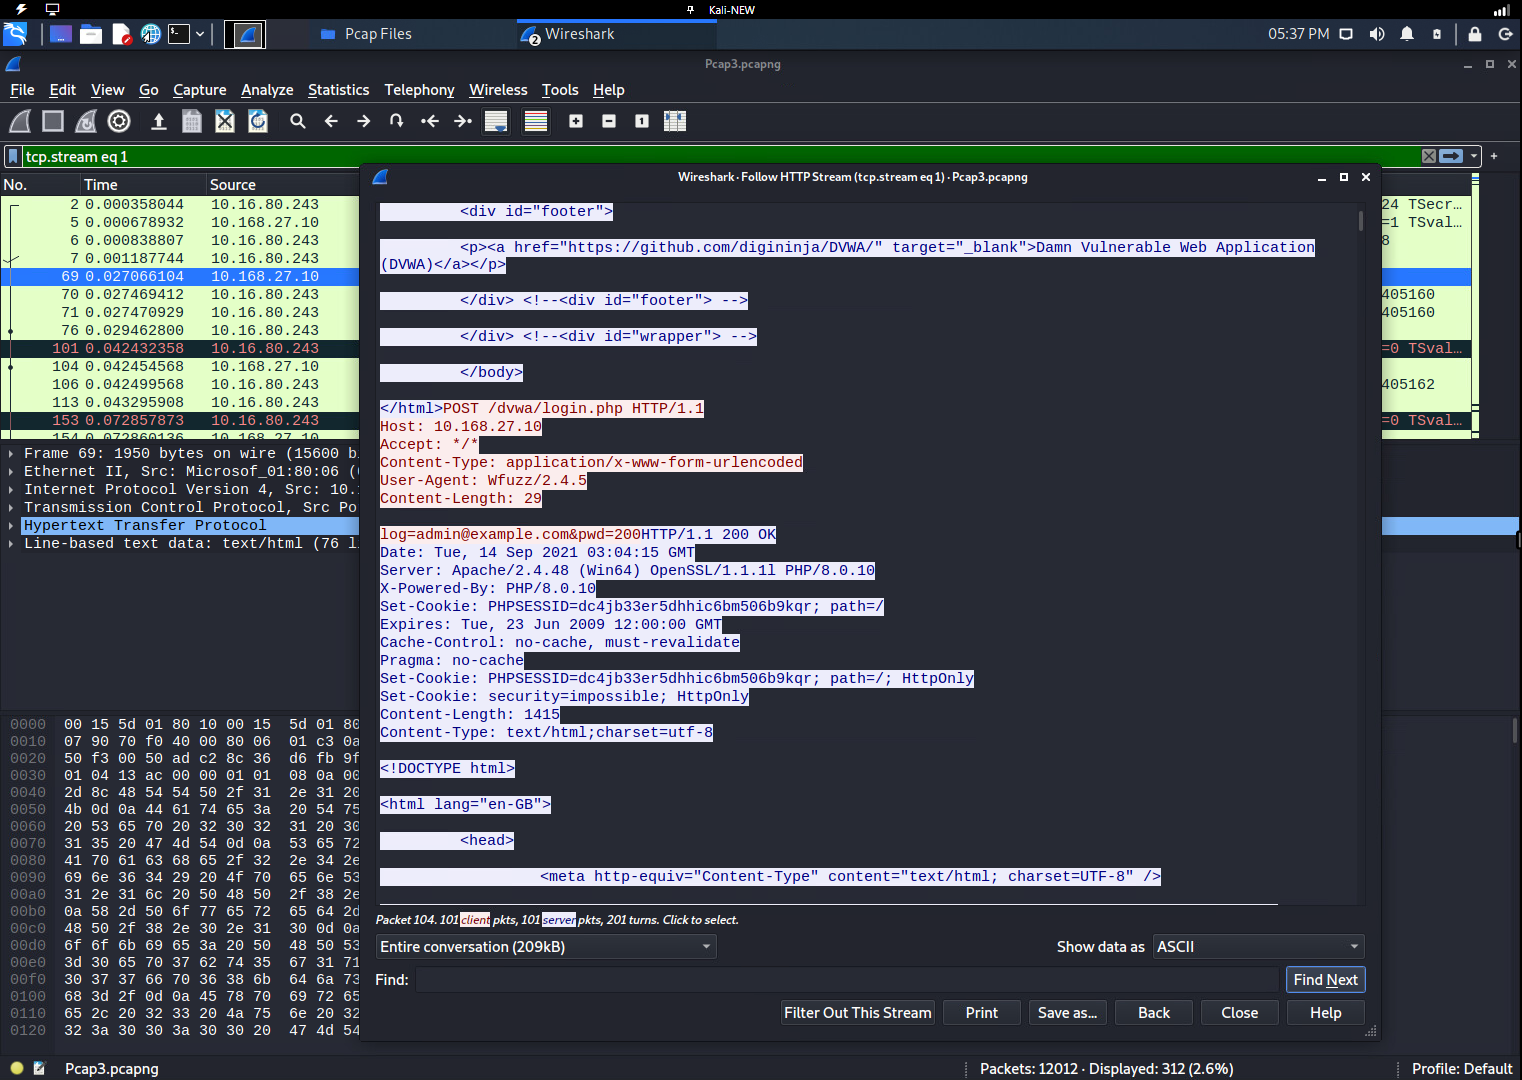This screenshot has height=1080, width=1522.
Task: Zoom out main window text icon
Action: tap(609, 121)
